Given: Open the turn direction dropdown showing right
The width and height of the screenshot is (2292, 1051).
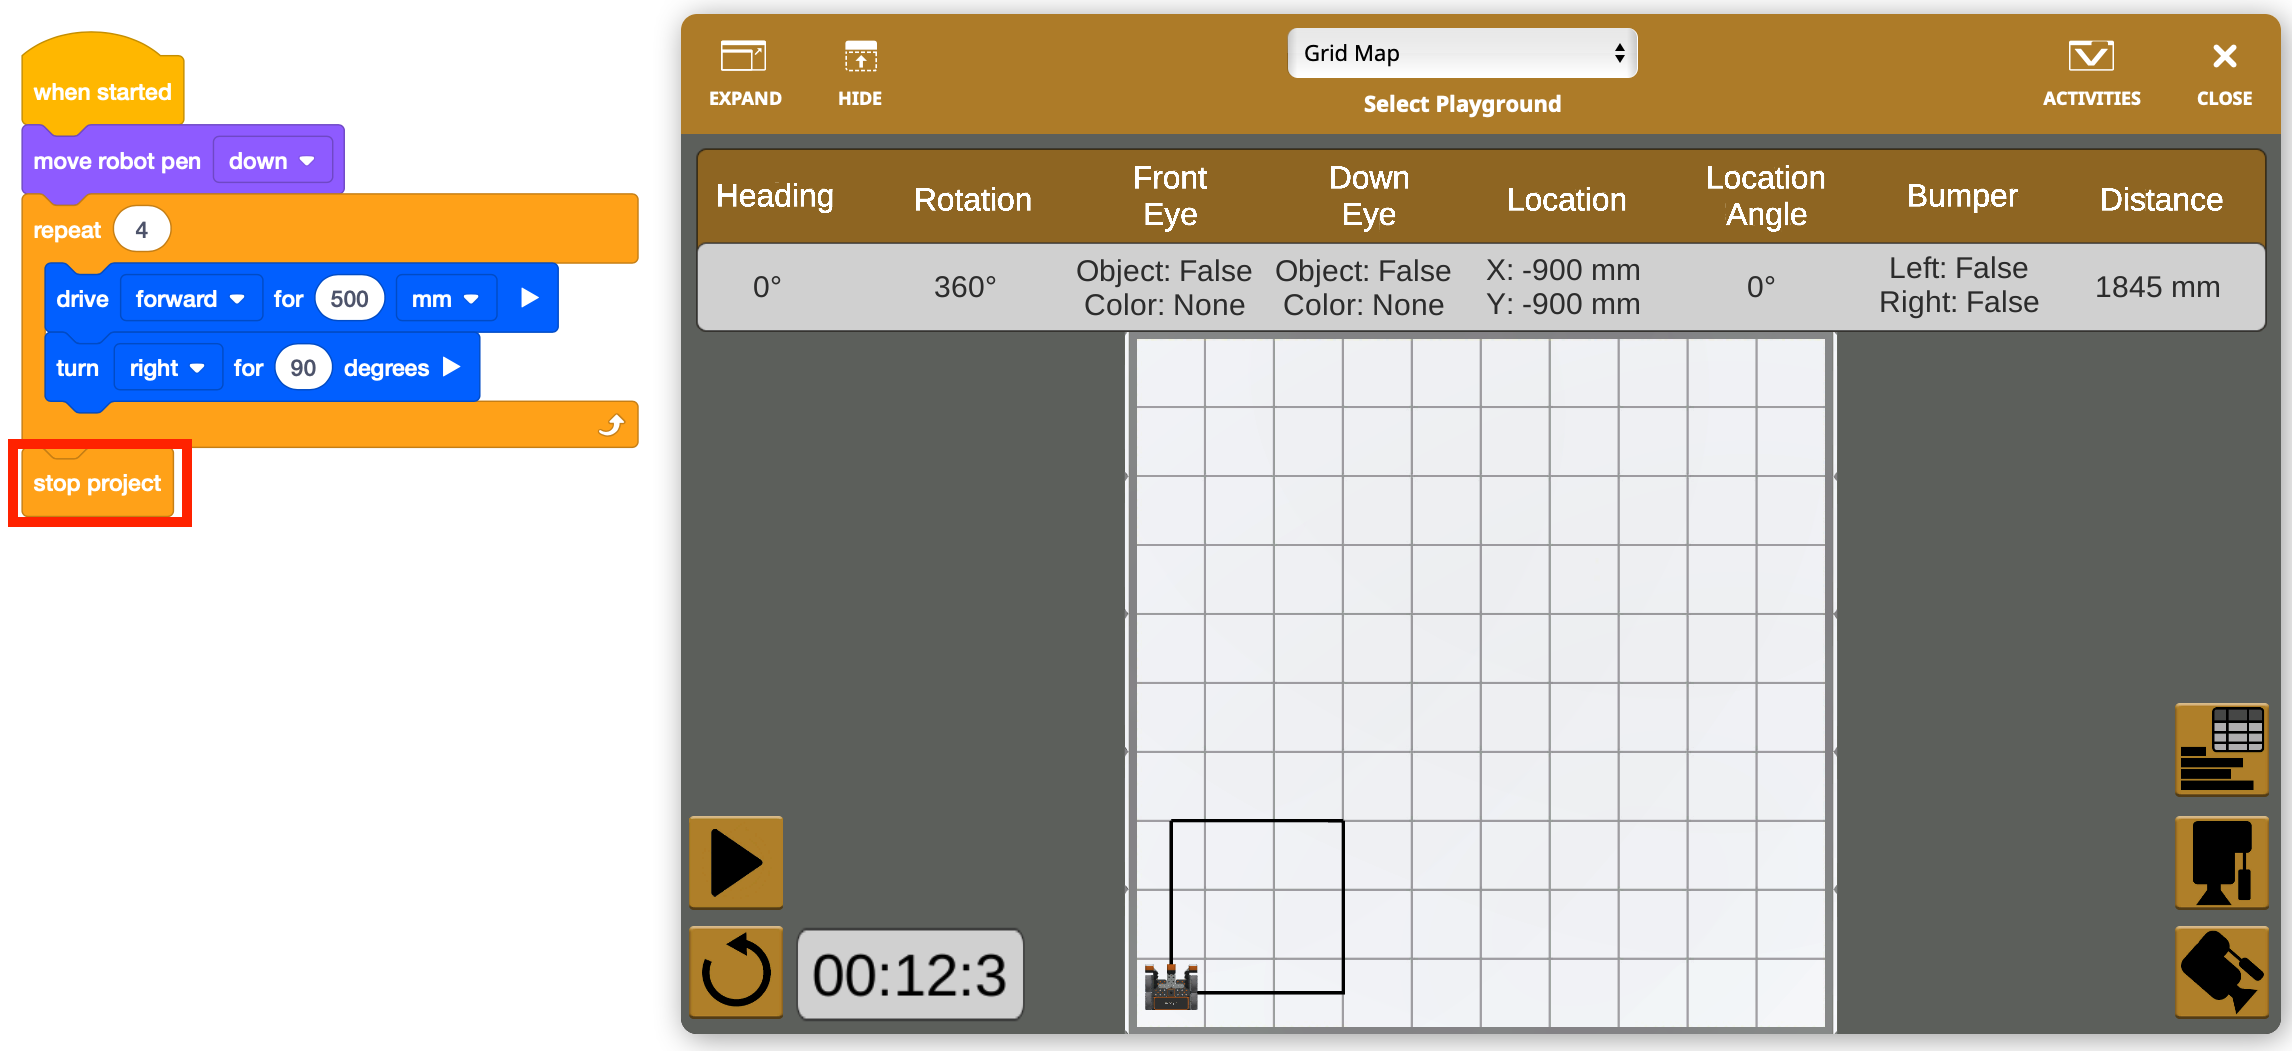Looking at the screenshot, I should pyautogui.click(x=167, y=367).
